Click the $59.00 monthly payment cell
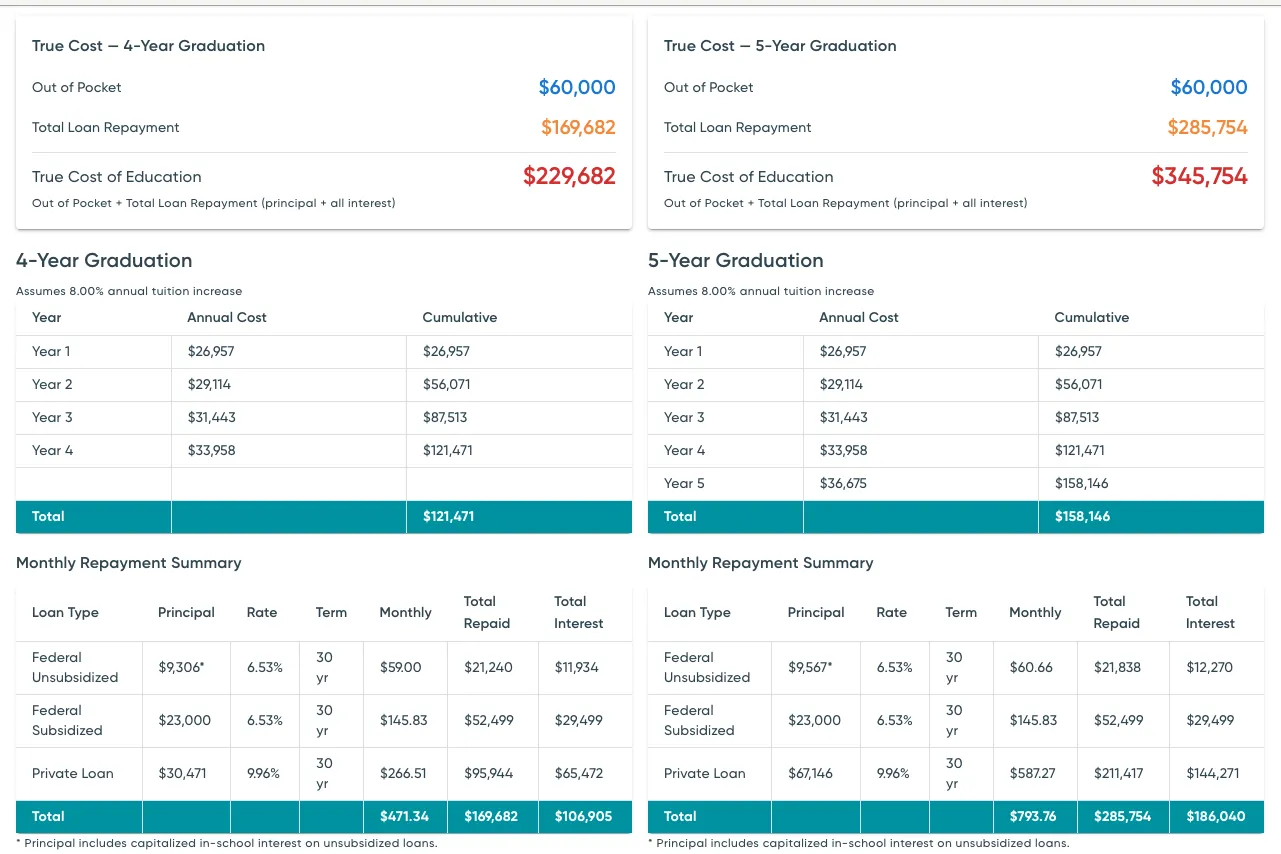 click(401, 668)
